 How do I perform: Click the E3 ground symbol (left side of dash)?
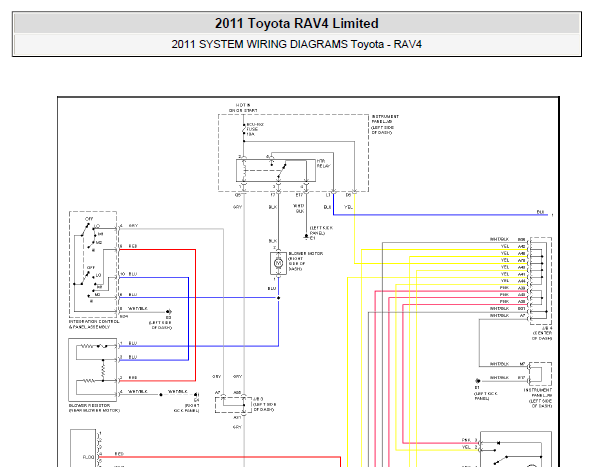(169, 312)
